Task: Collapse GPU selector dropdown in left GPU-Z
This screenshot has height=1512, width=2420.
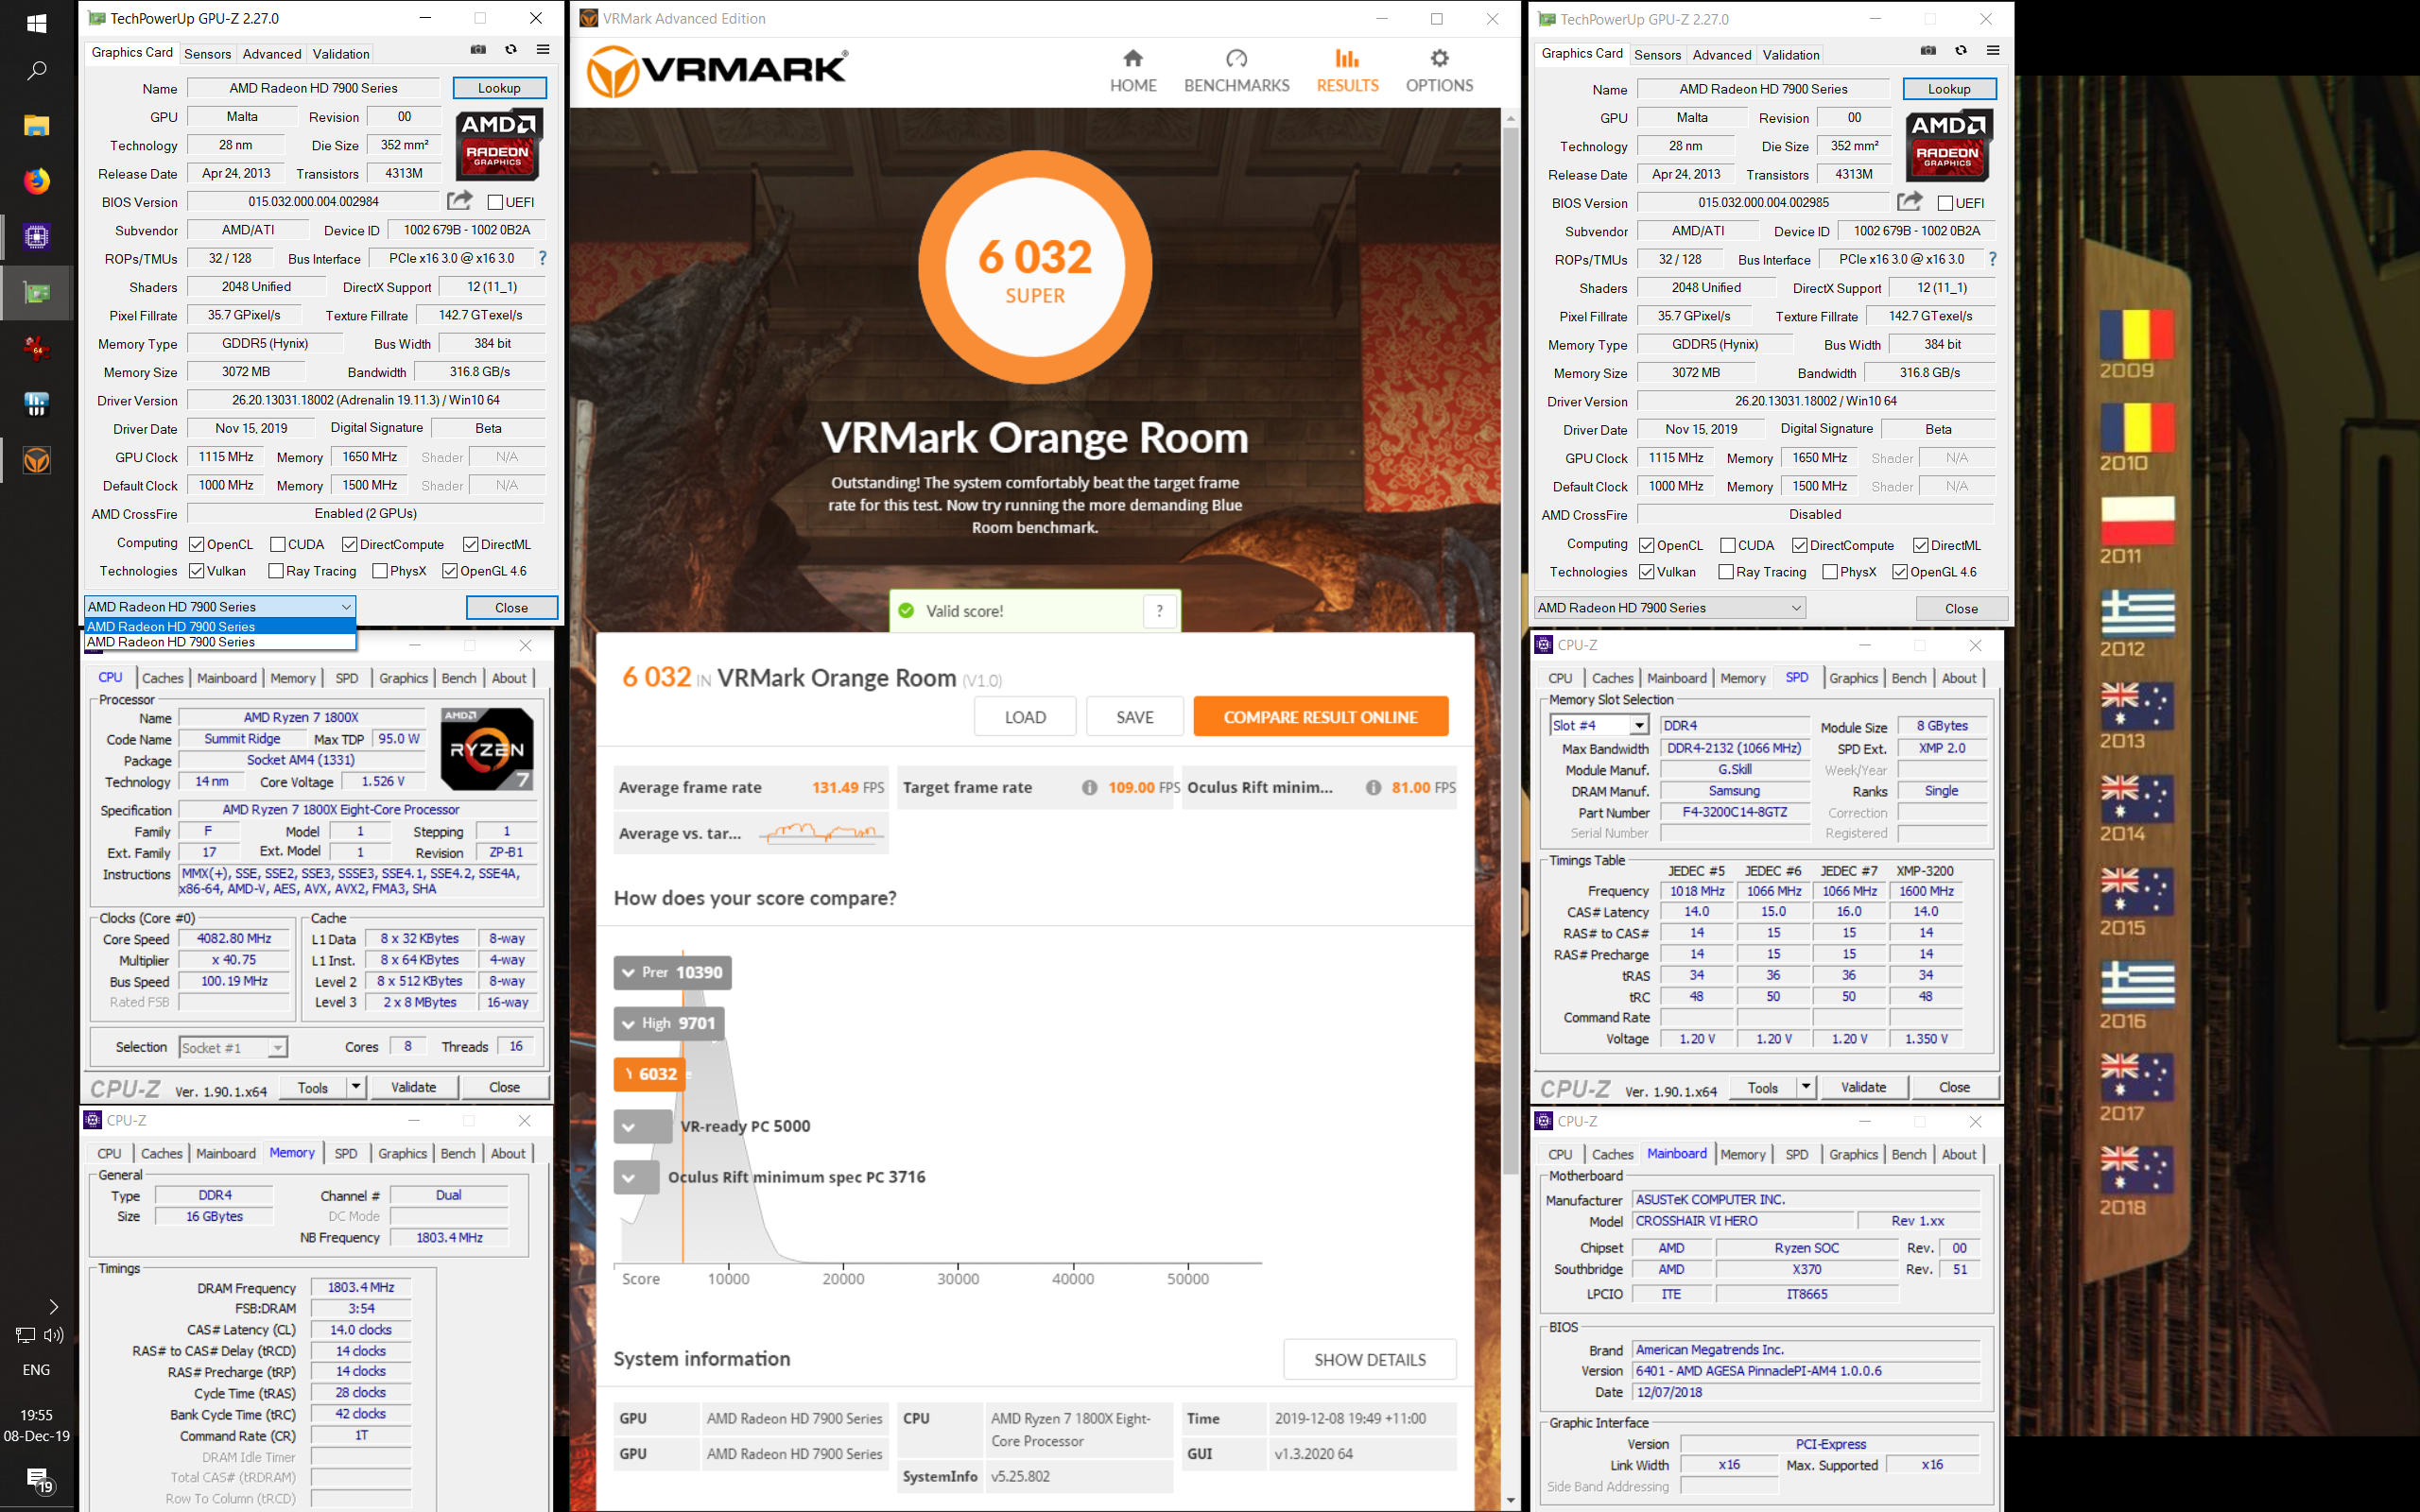Action: point(346,607)
